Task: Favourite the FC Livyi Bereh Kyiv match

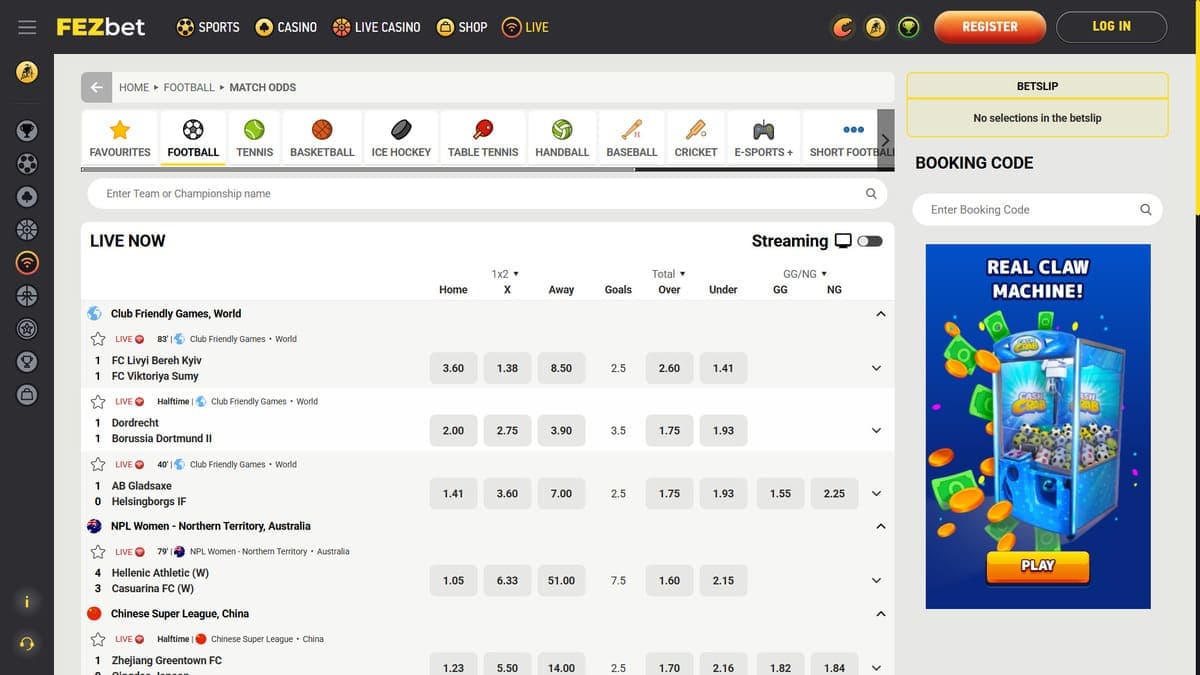Action: pos(98,339)
